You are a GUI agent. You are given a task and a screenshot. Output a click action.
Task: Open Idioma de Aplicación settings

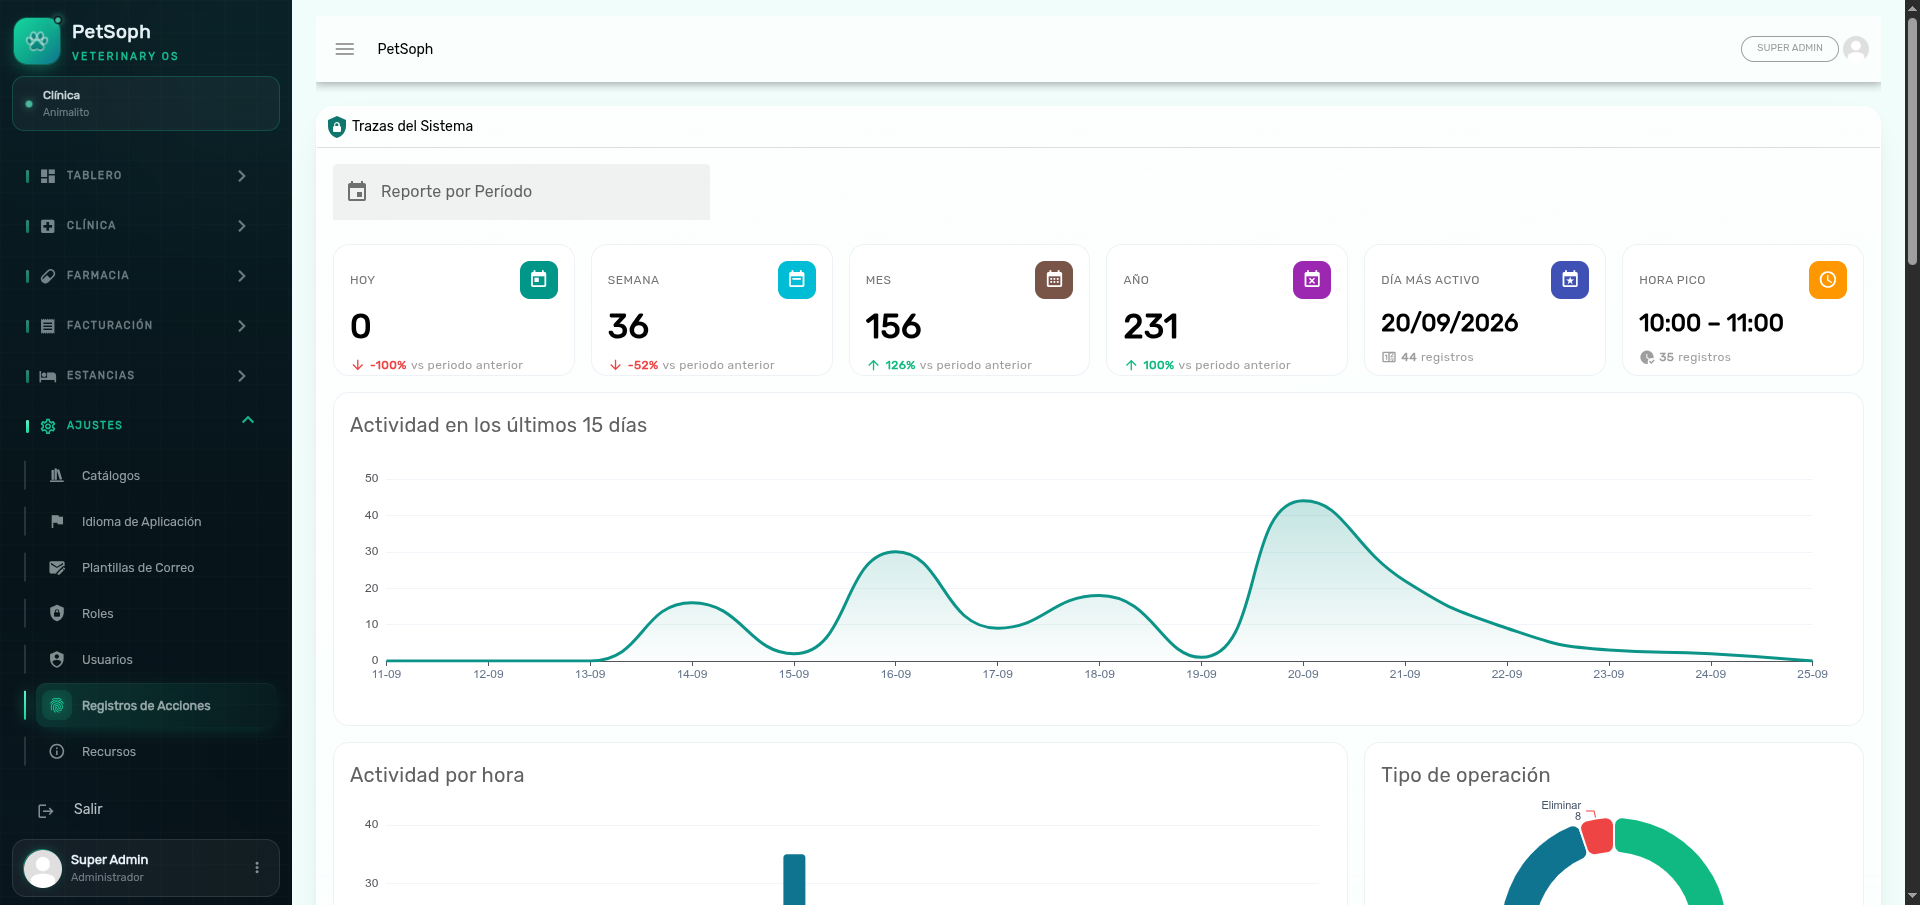(x=157, y=522)
